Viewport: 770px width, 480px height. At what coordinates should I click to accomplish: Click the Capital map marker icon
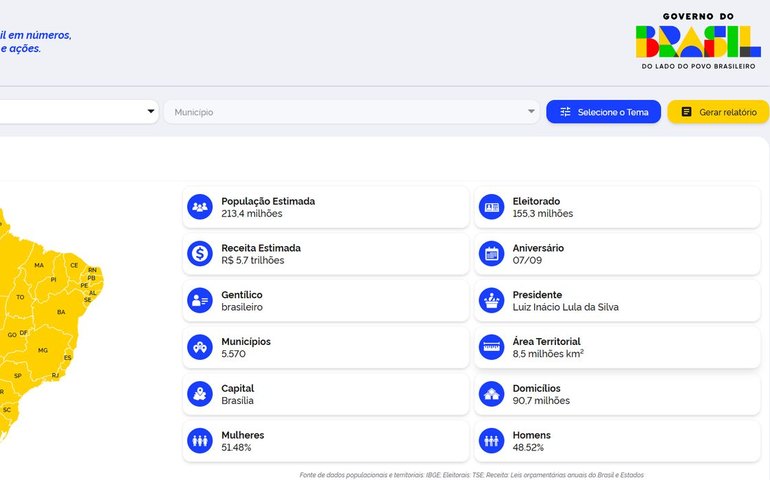point(200,394)
